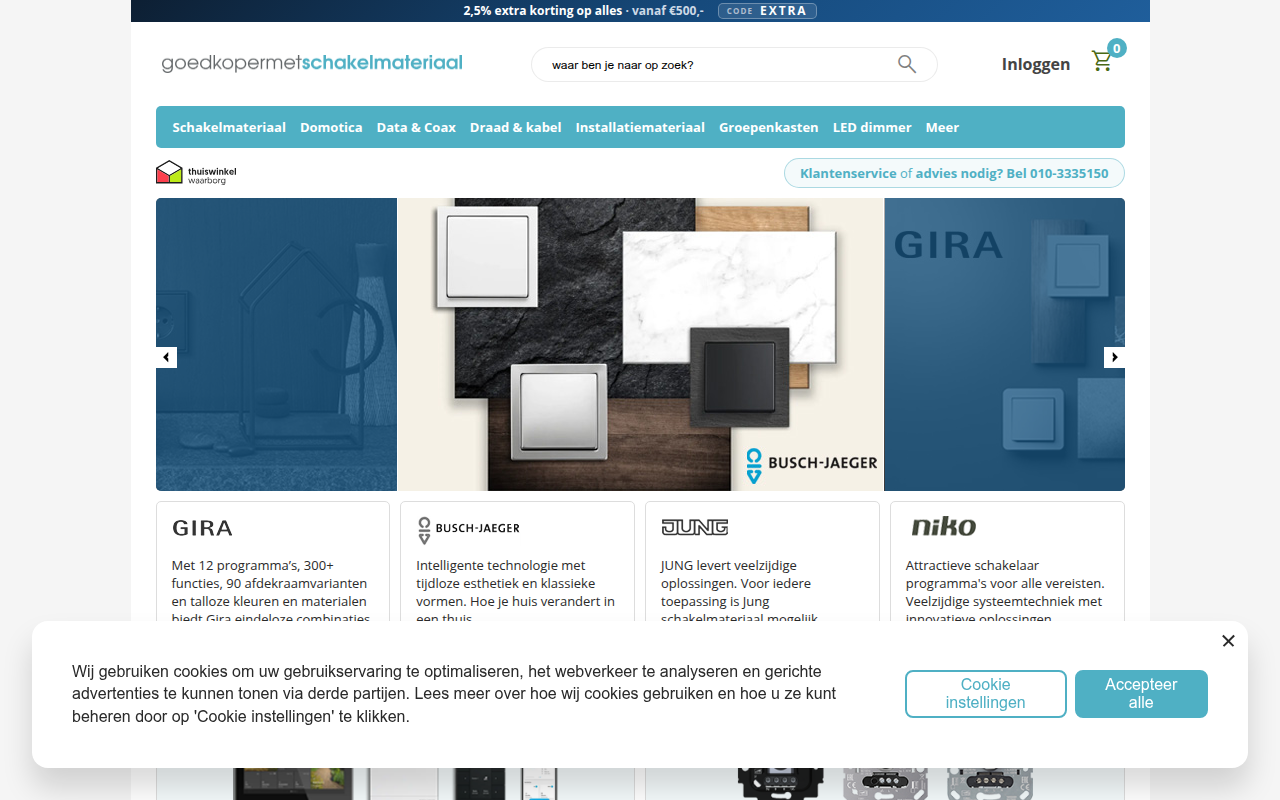The height and width of the screenshot is (800, 1280).
Task: Open the Data & Coax menu
Action: pyautogui.click(x=416, y=127)
